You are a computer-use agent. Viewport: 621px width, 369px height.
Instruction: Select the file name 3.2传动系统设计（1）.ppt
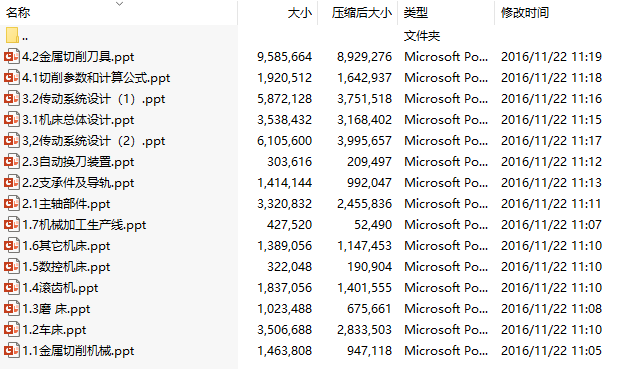[x=93, y=99]
